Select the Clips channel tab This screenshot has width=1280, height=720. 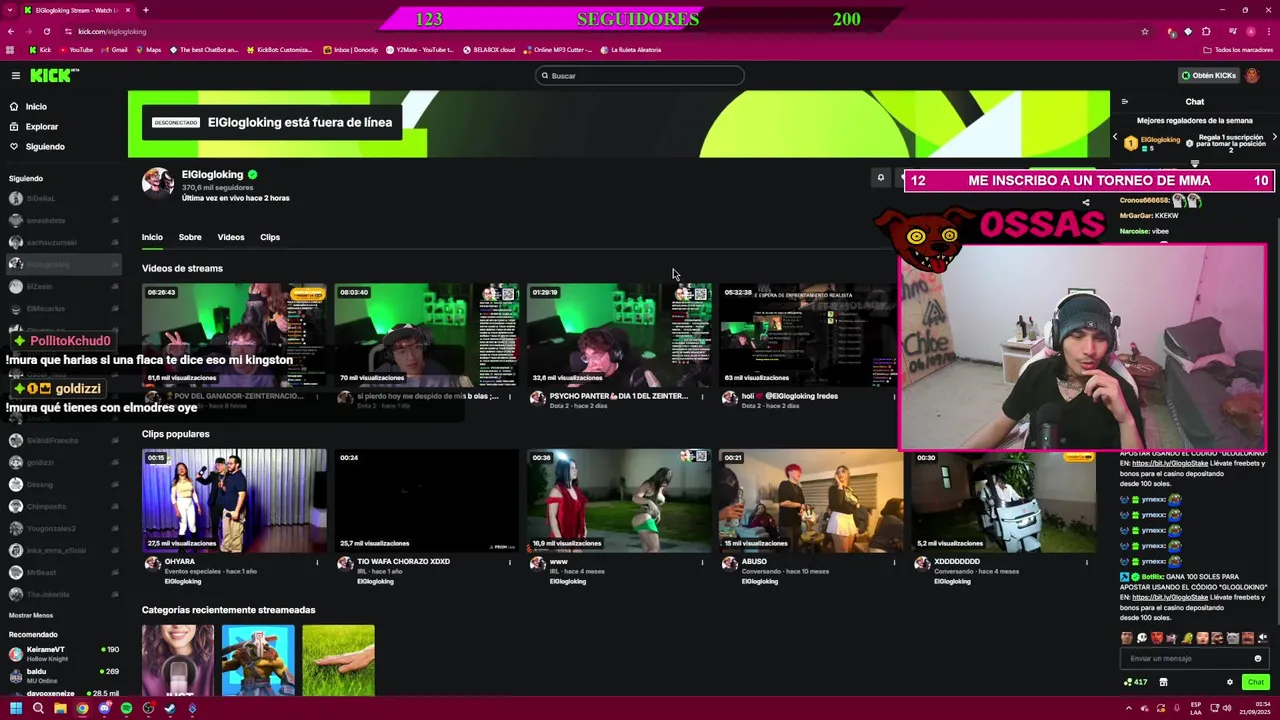pyautogui.click(x=270, y=237)
